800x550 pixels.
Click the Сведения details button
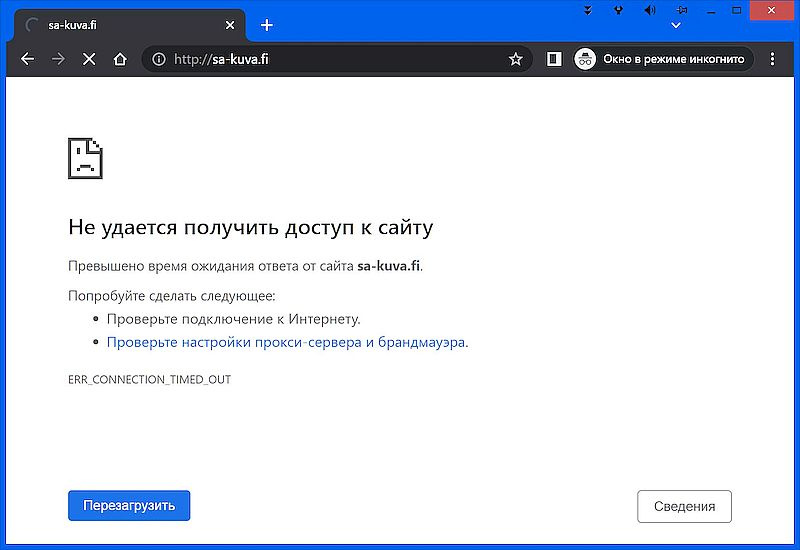pyautogui.click(x=684, y=506)
